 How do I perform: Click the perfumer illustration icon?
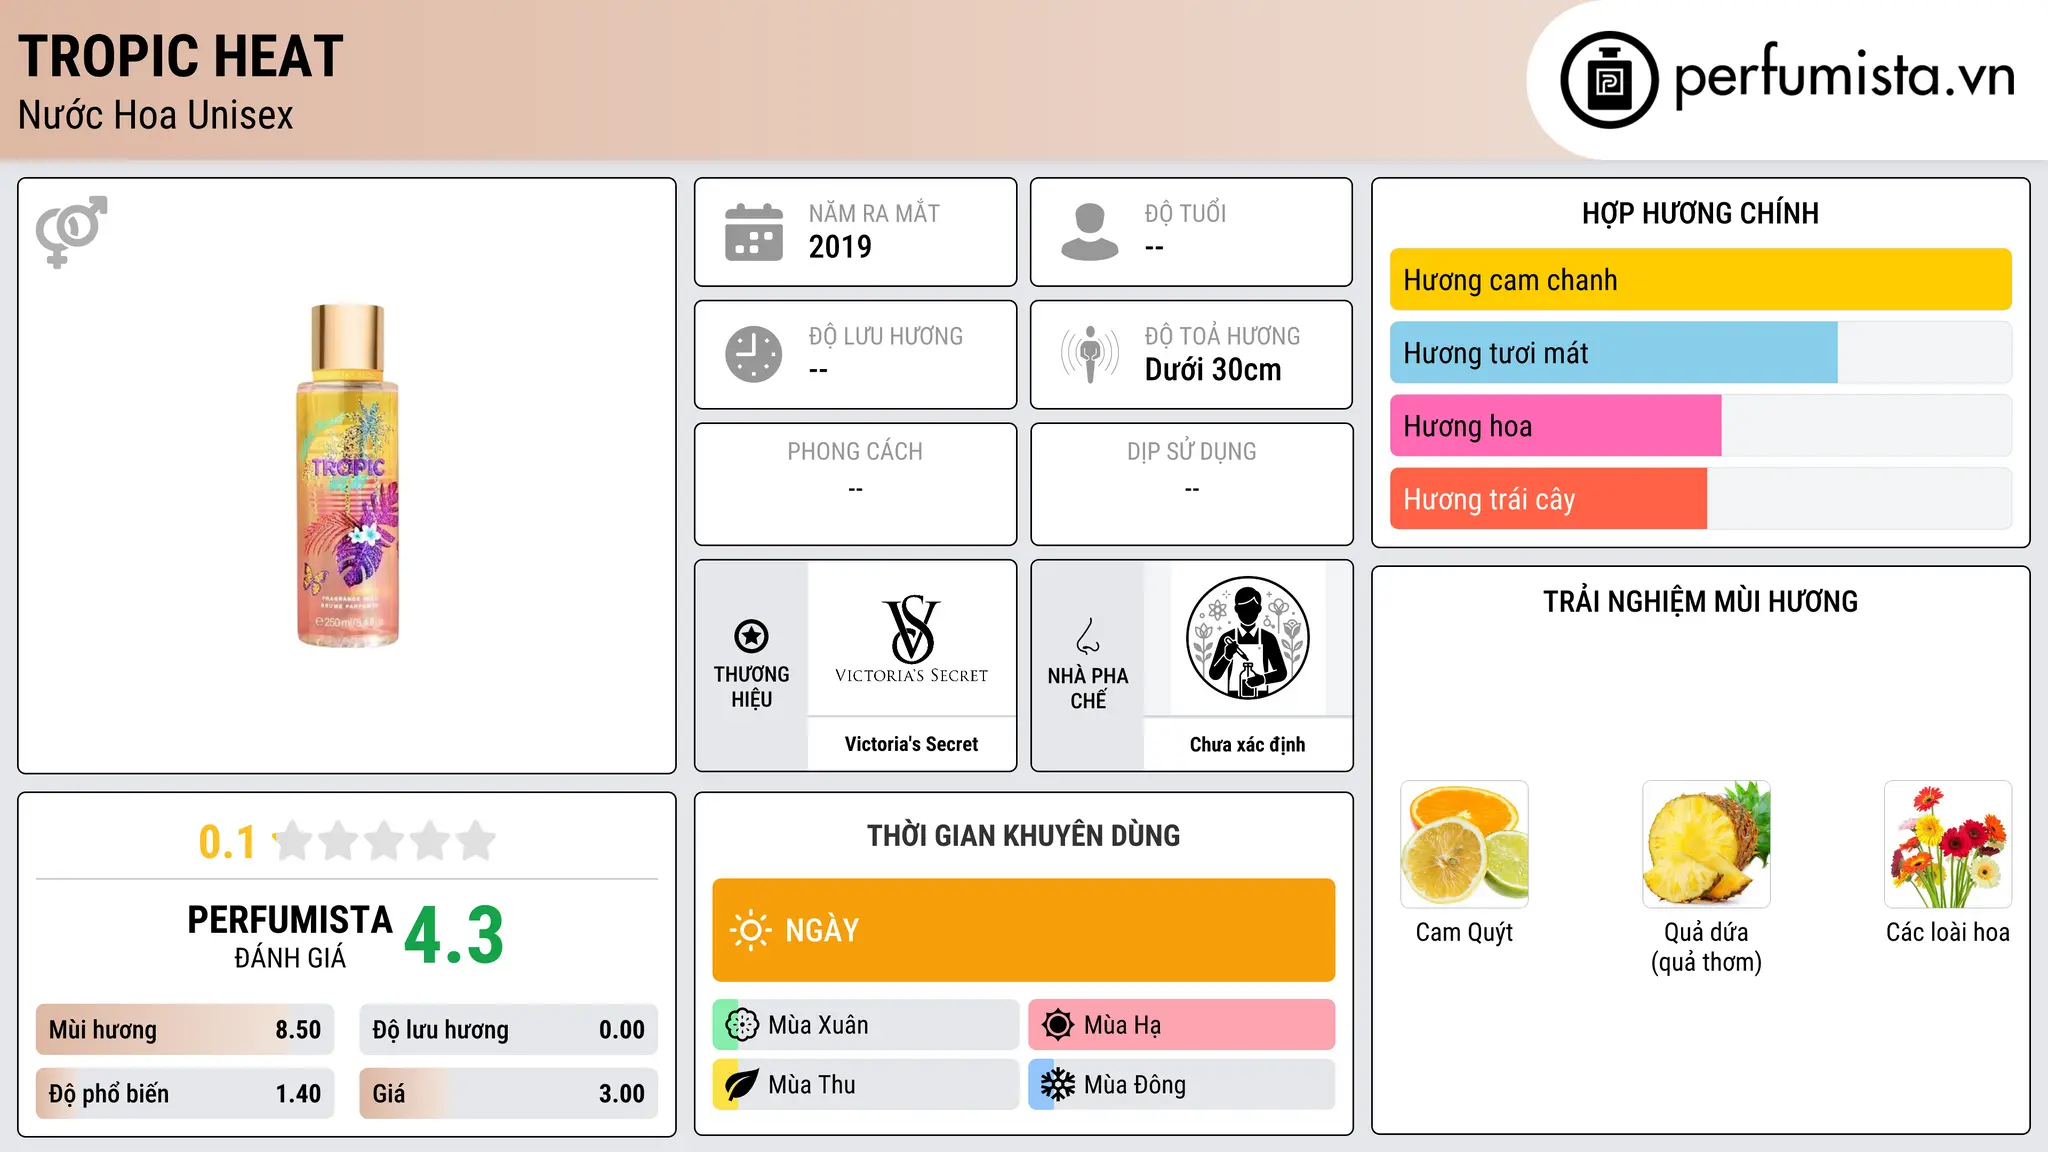[1247, 638]
